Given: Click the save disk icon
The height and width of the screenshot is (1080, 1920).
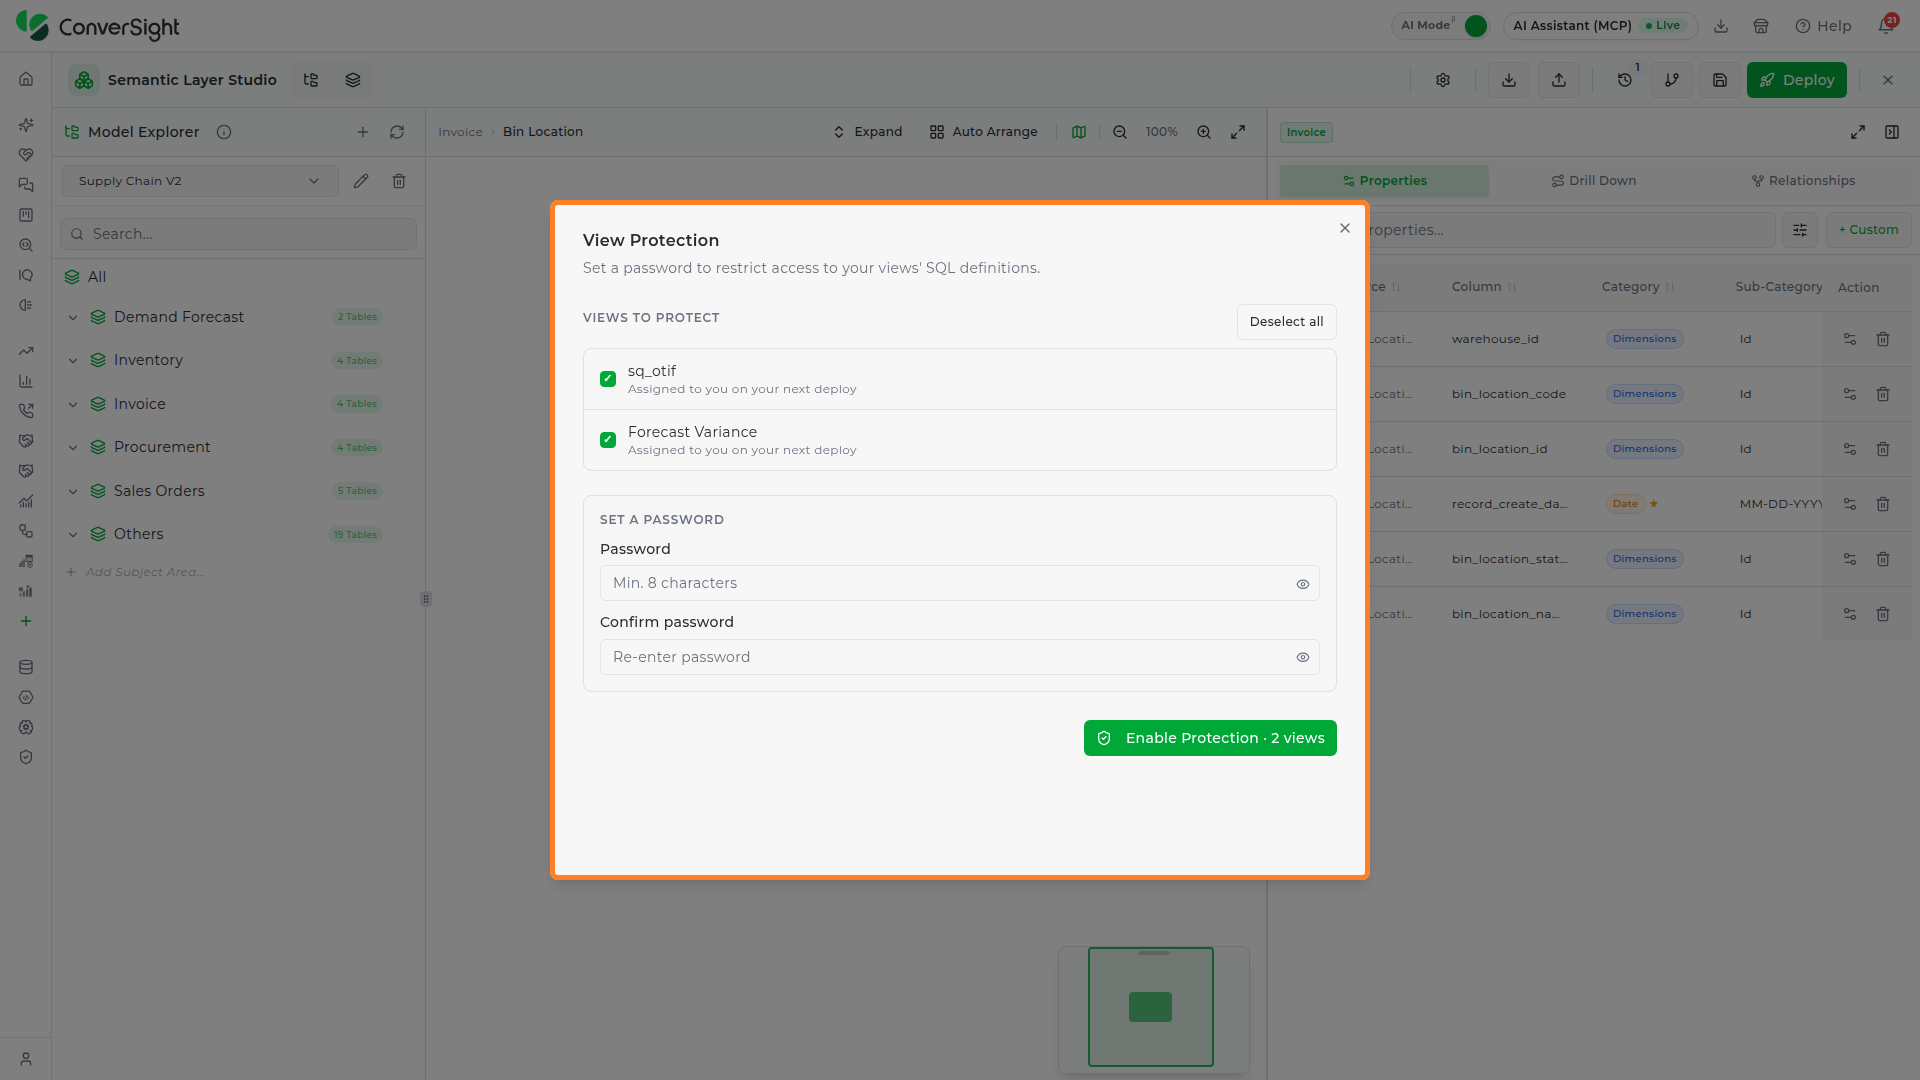Looking at the screenshot, I should [1719, 80].
